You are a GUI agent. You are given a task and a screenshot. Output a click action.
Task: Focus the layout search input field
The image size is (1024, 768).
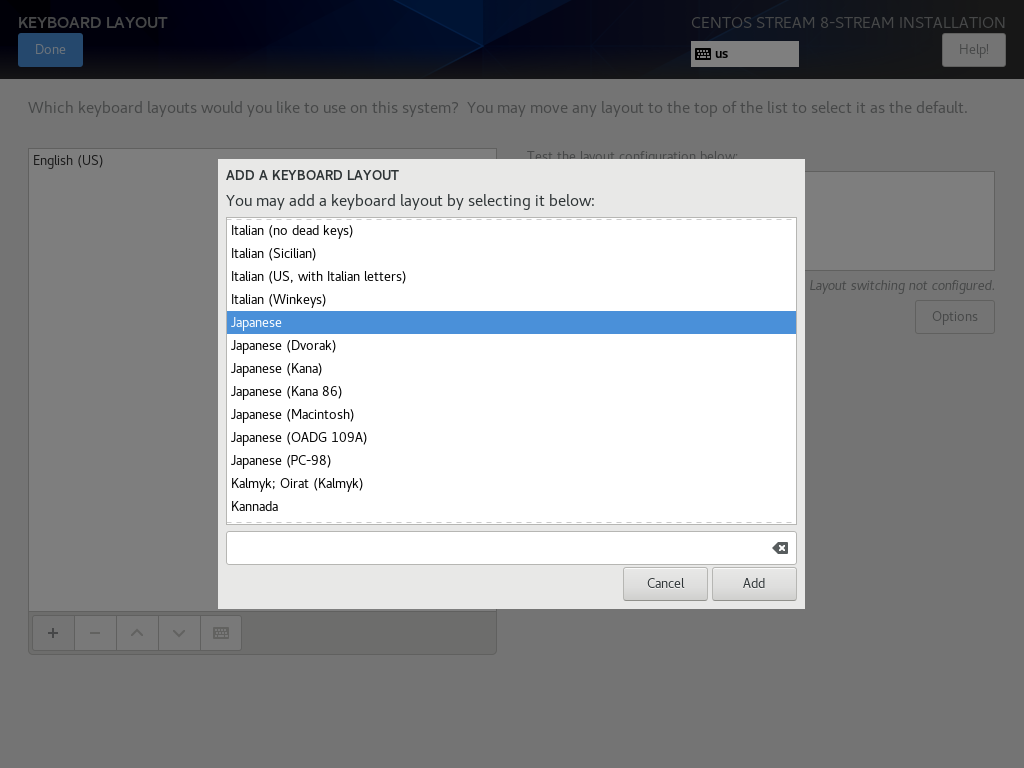click(x=511, y=548)
